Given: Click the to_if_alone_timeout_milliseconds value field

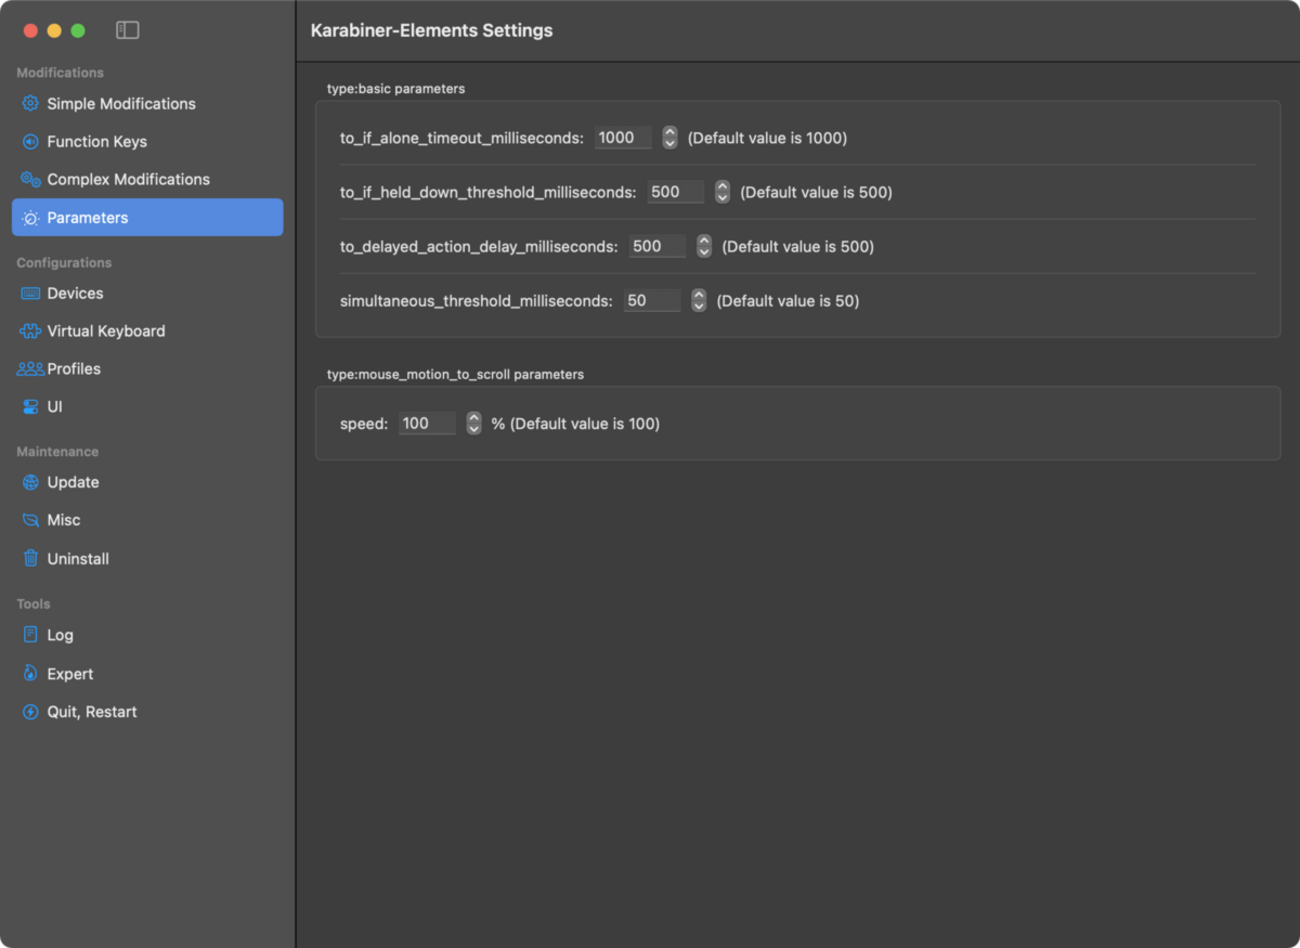Looking at the screenshot, I should tap(623, 137).
